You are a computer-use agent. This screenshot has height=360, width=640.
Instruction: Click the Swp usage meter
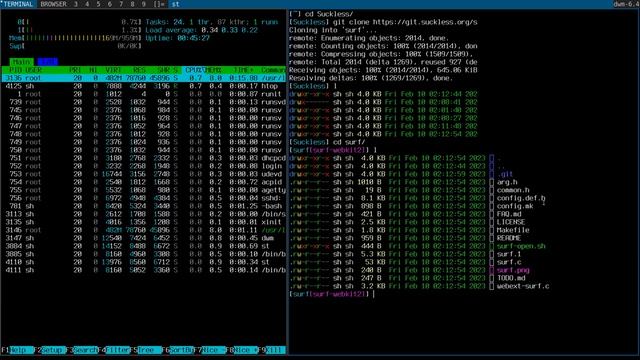[x=76, y=46]
